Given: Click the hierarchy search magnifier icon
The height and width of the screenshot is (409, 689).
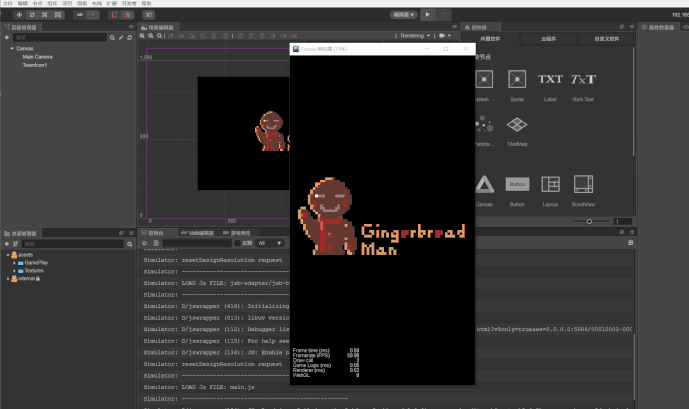Looking at the screenshot, I should (112, 38).
